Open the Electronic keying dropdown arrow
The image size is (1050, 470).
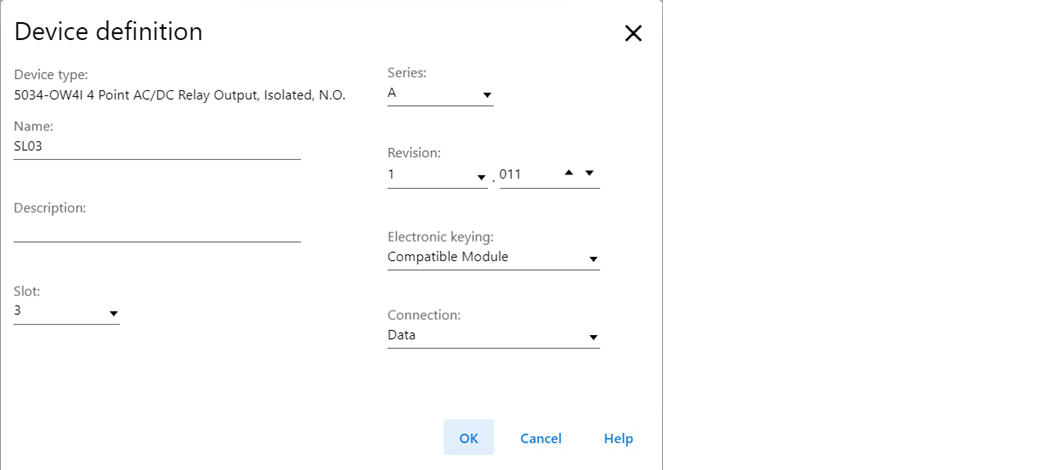click(x=593, y=259)
